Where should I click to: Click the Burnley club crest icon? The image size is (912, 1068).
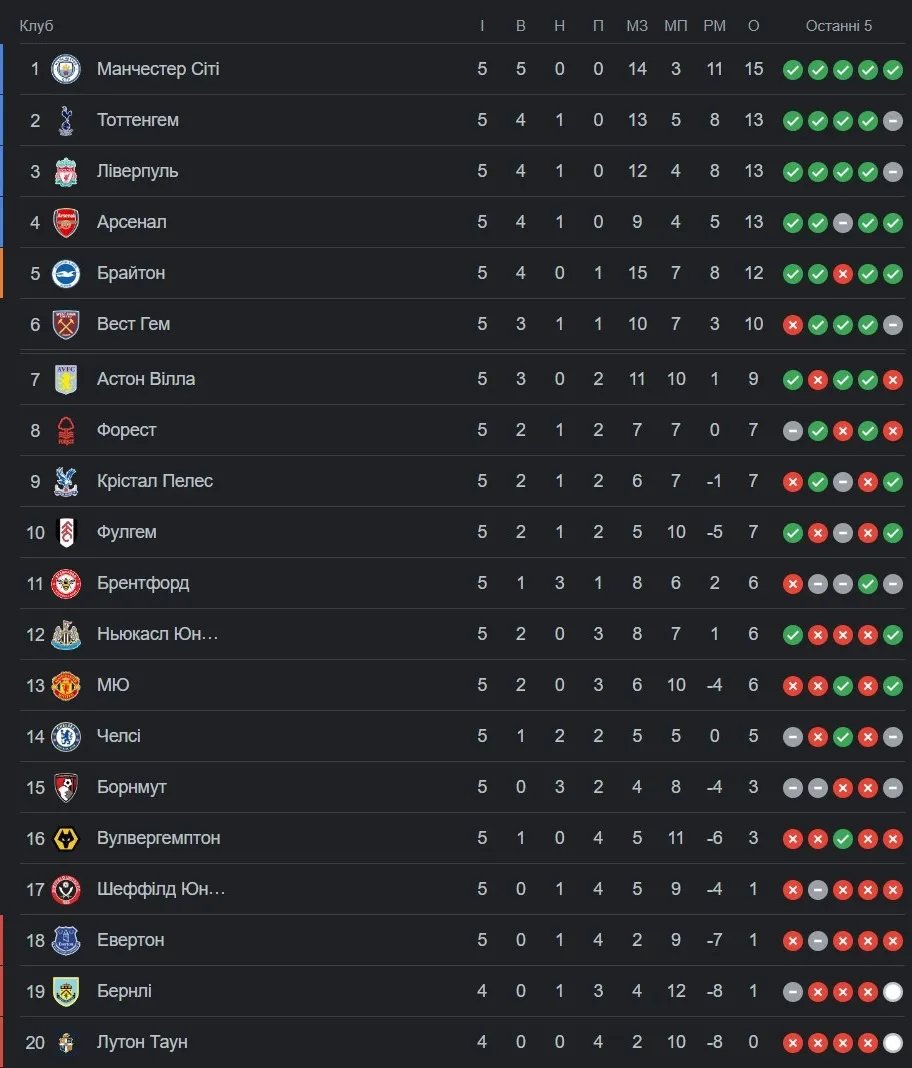pyautogui.click(x=66, y=991)
